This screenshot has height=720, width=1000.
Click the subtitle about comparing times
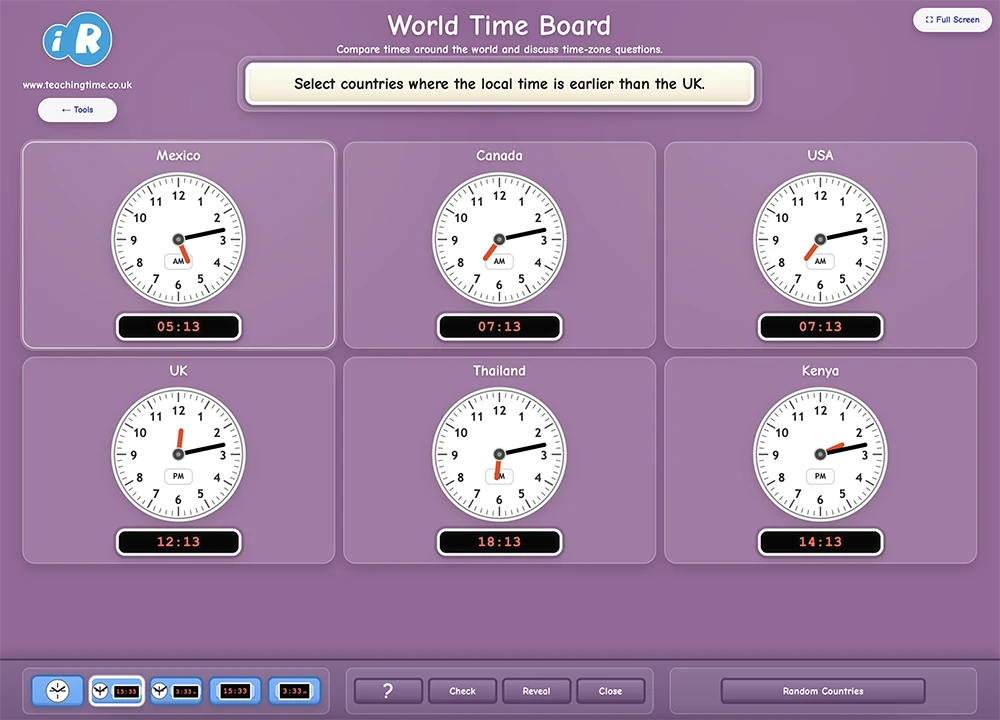pyautogui.click(x=499, y=50)
